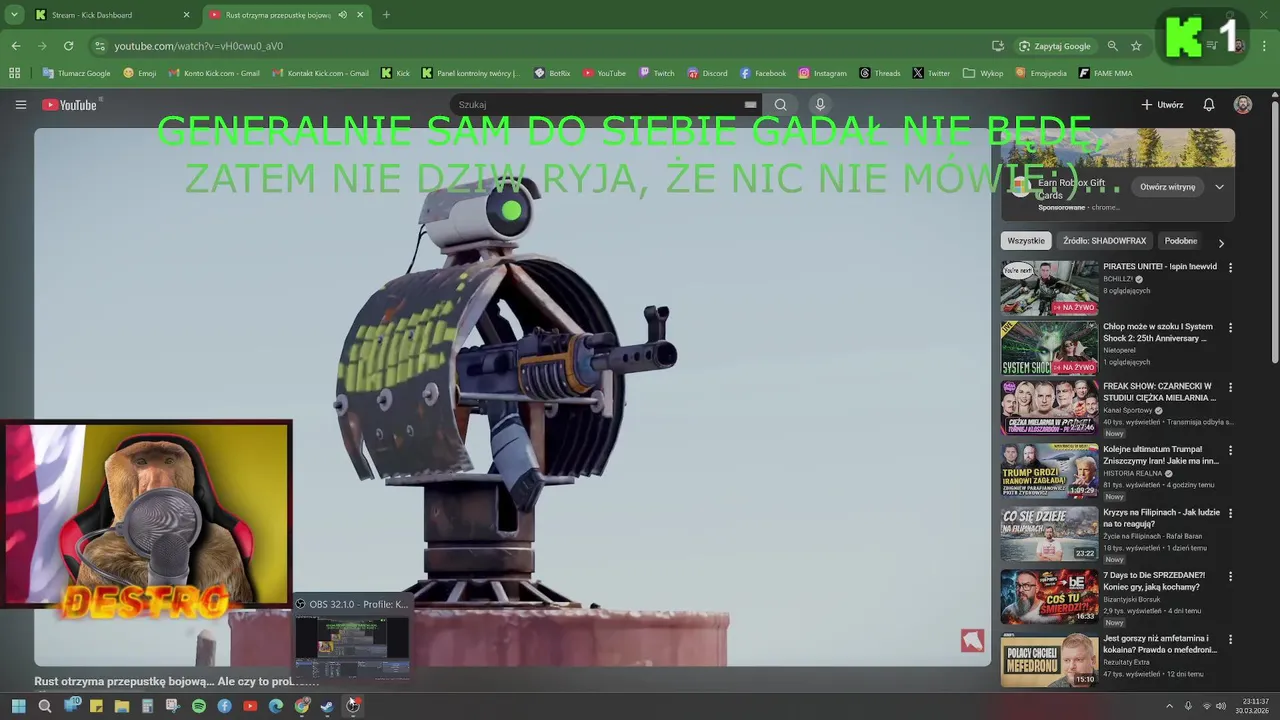1280x720 pixels.
Task: Open Panel kontrolny twórcy bookmark
Action: pos(470,73)
